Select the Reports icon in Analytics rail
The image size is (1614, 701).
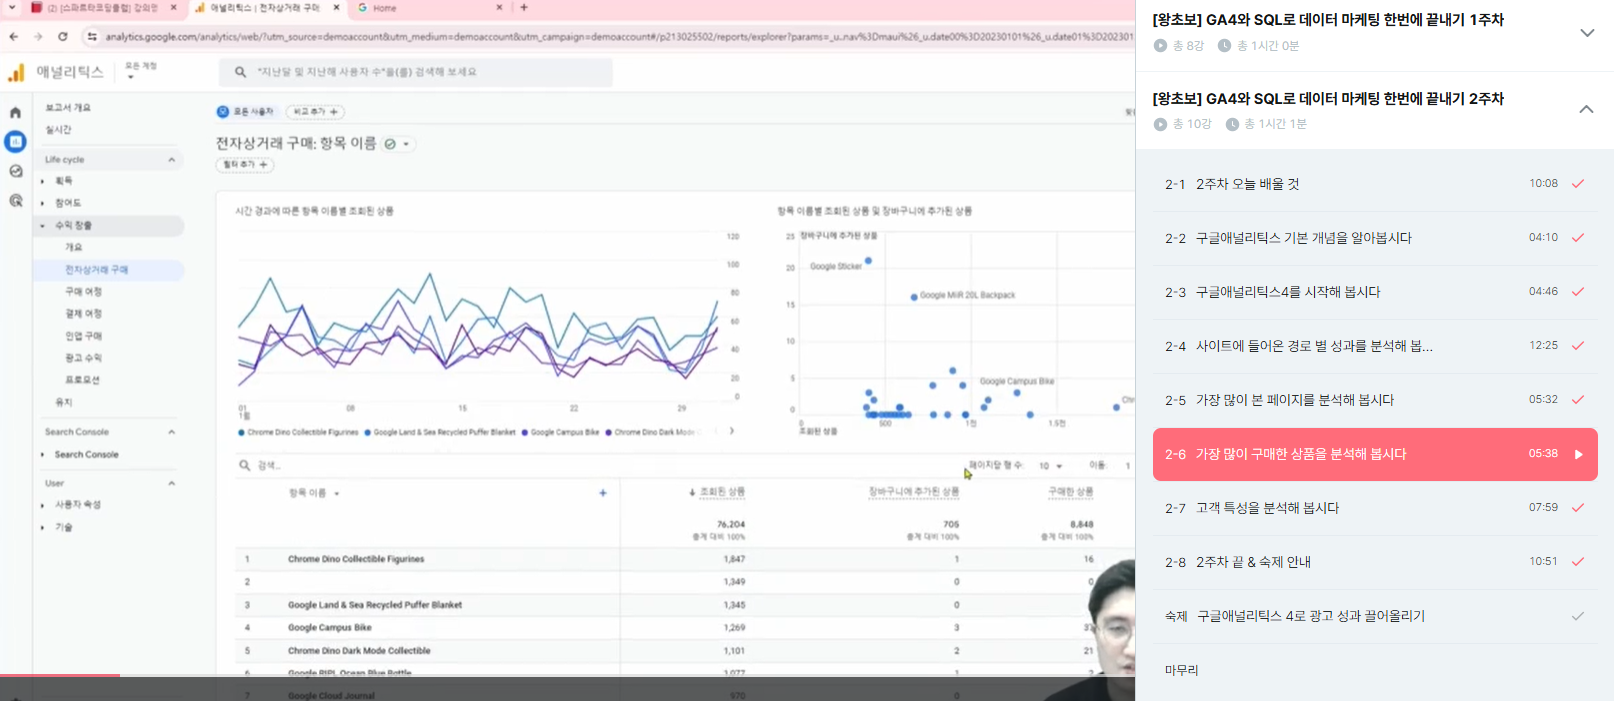click(x=15, y=142)
